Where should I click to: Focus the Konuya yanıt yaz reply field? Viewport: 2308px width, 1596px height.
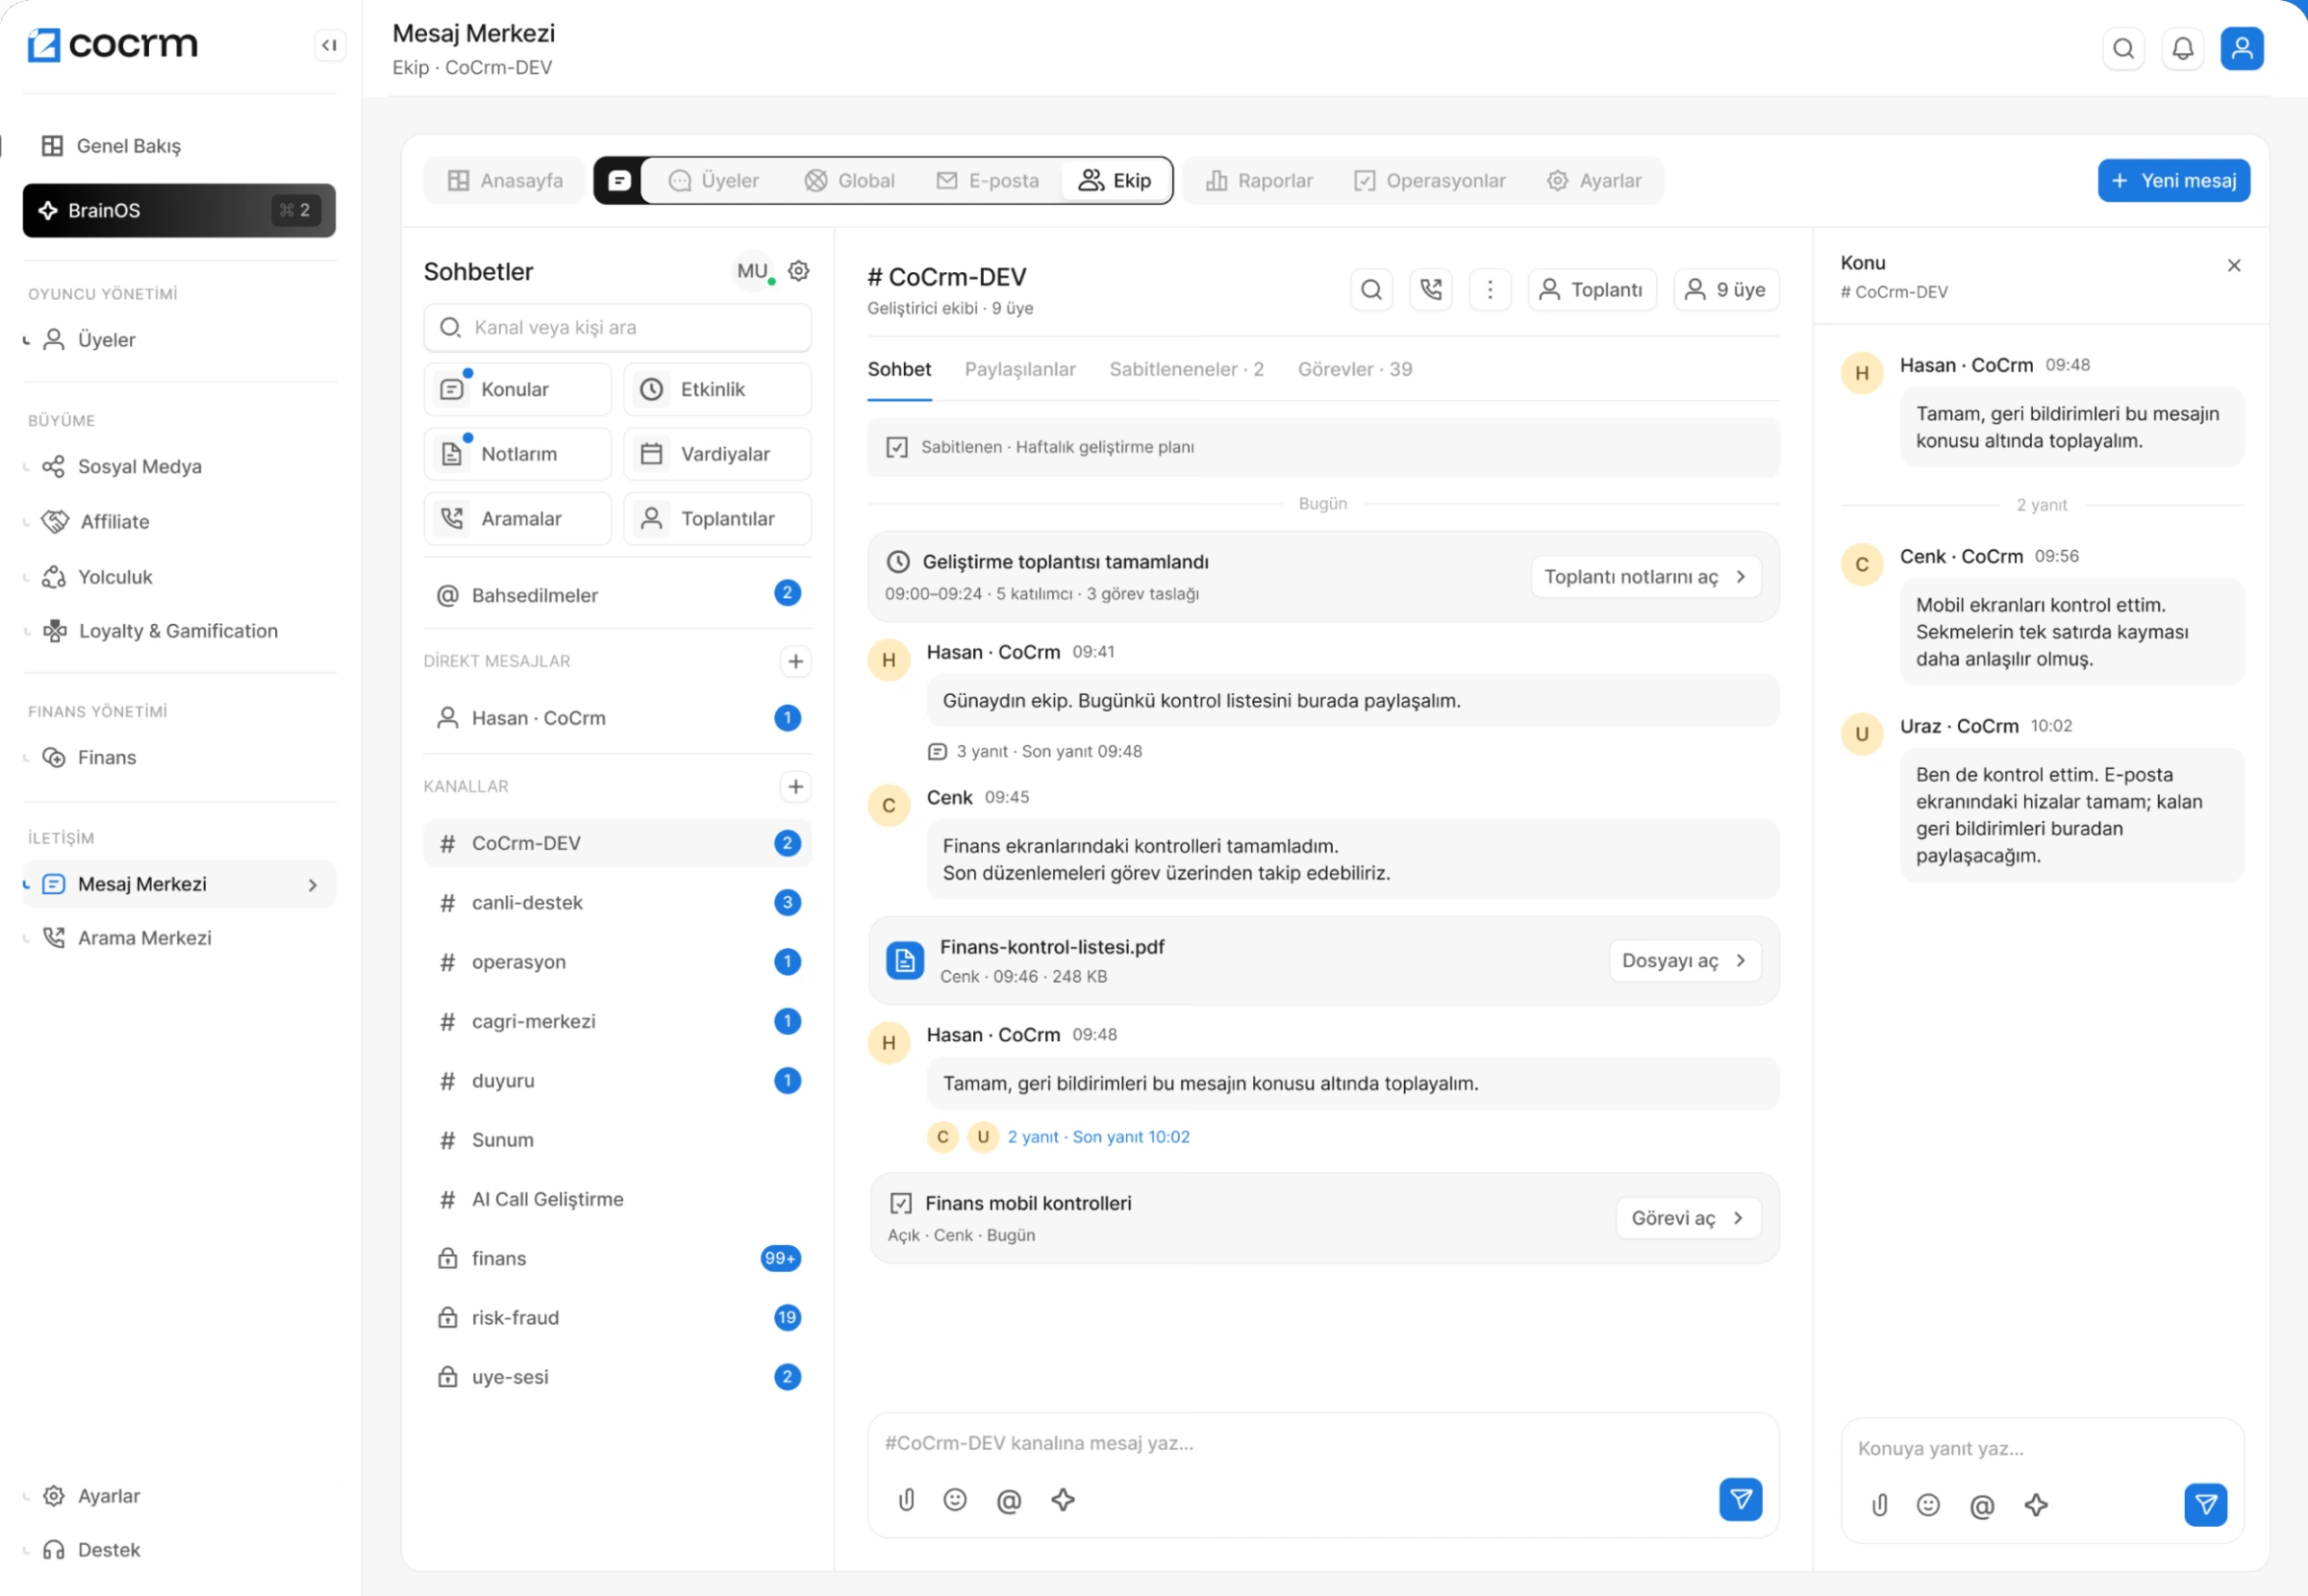[x=2041, y=1448]
